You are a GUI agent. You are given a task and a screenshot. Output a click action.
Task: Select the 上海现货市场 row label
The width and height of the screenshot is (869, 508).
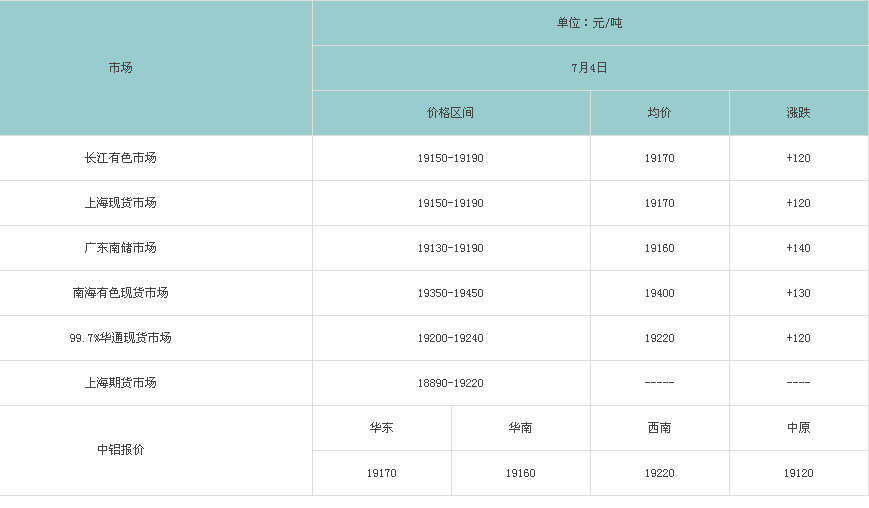coord(120,203)
